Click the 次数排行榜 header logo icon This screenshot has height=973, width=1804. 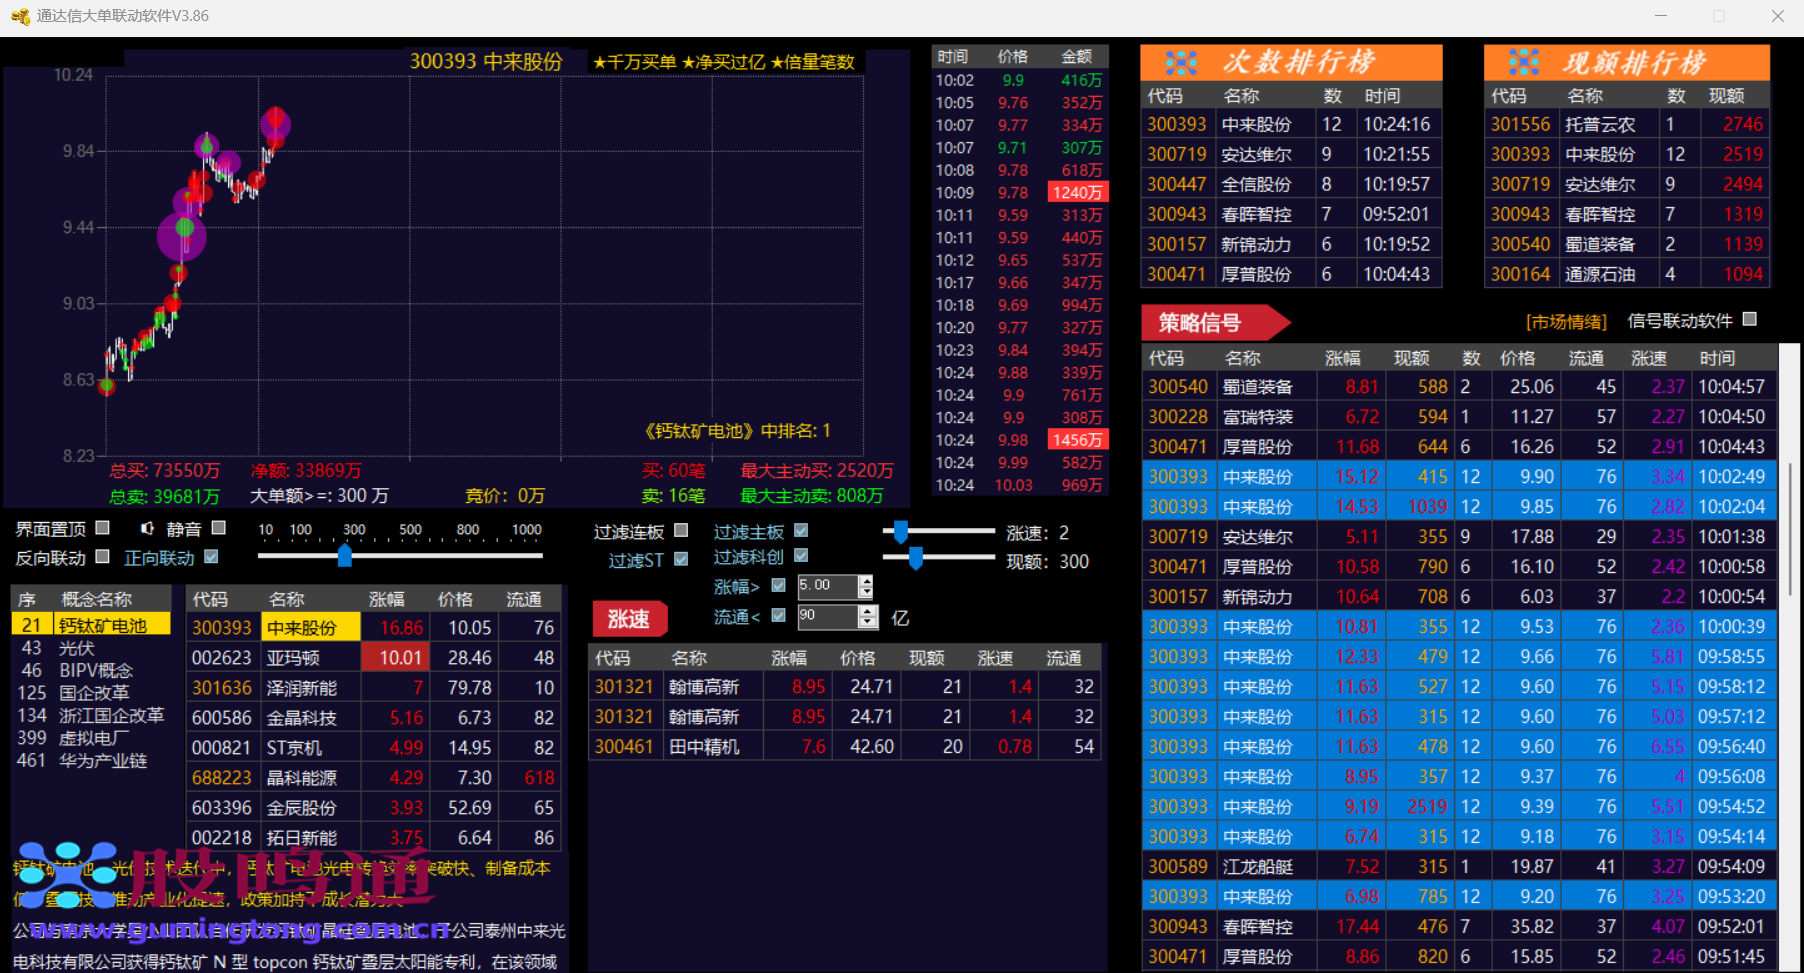(1181, 63)
